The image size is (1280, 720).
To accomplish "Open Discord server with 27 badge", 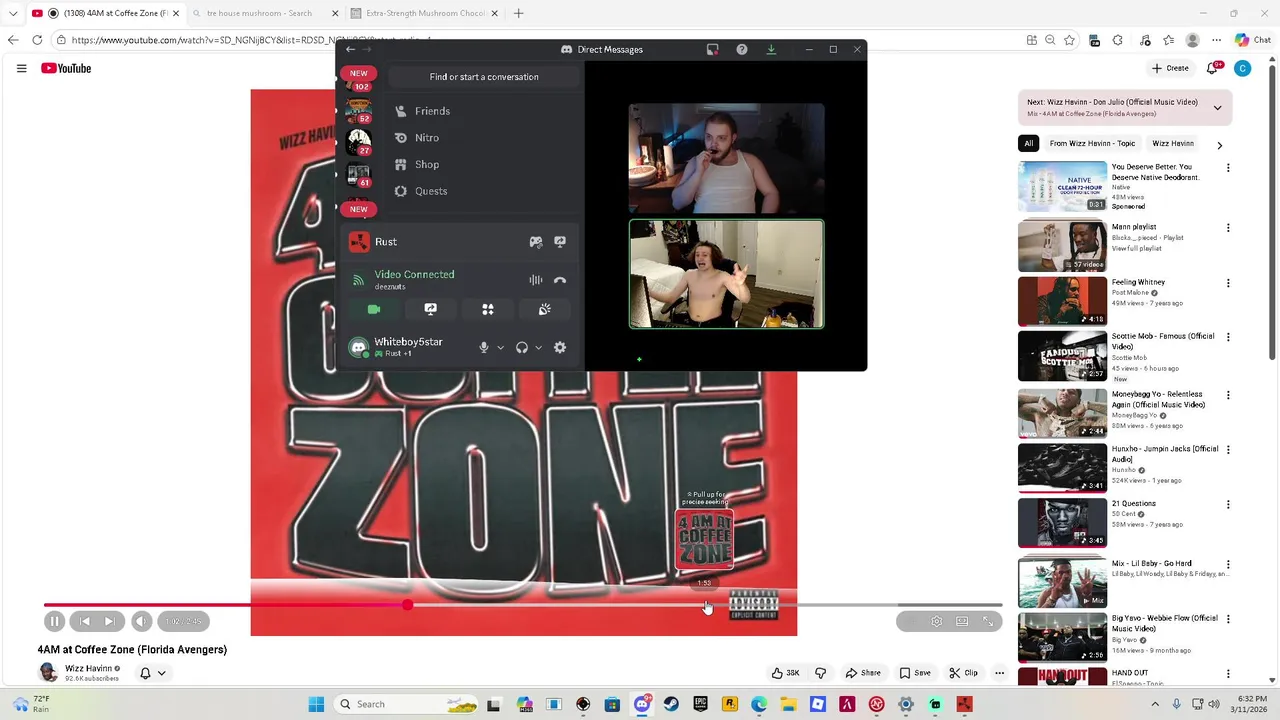I will click(358, 142).
